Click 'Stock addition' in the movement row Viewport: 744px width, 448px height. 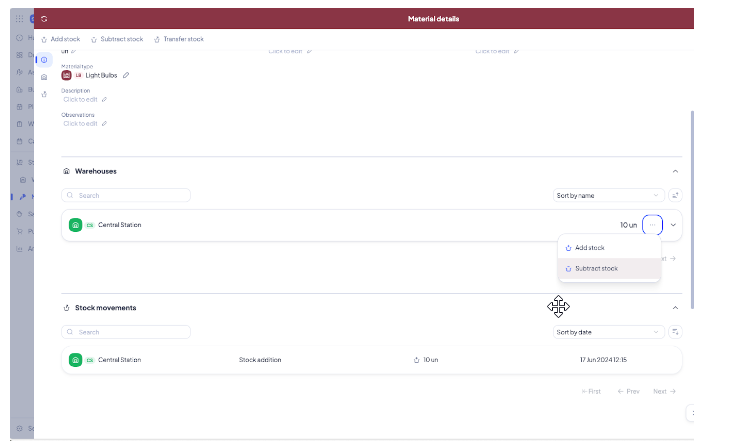(260, 360)
